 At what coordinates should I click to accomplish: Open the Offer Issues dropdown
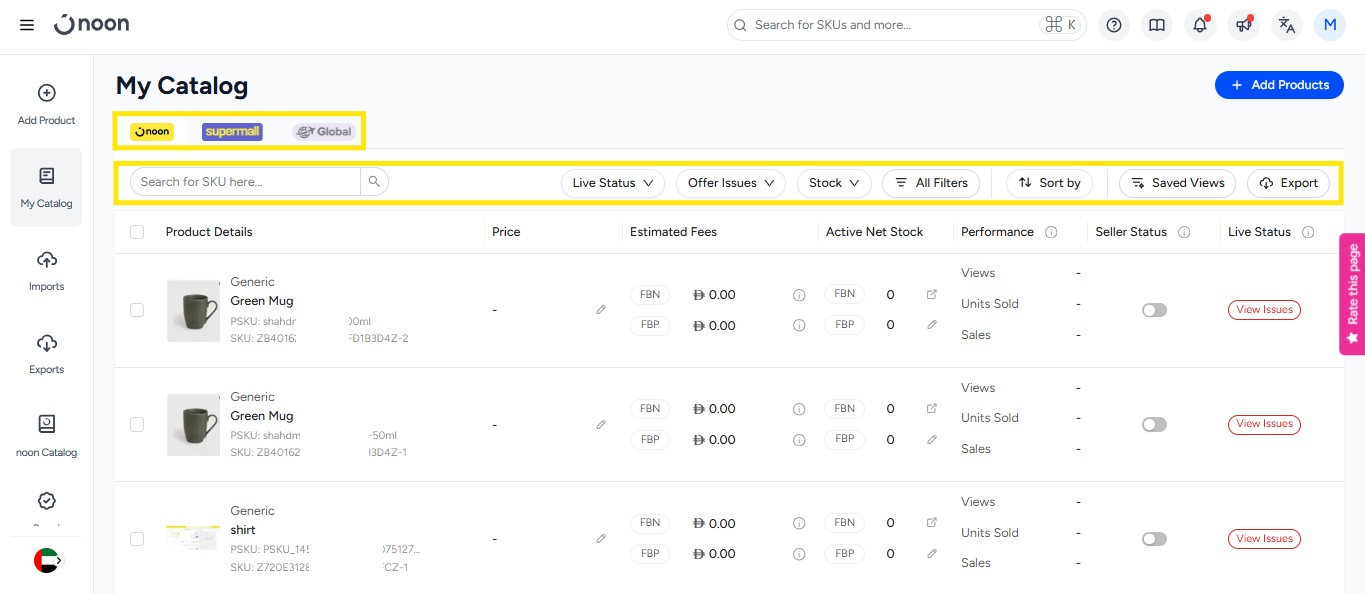coord(730,183)
